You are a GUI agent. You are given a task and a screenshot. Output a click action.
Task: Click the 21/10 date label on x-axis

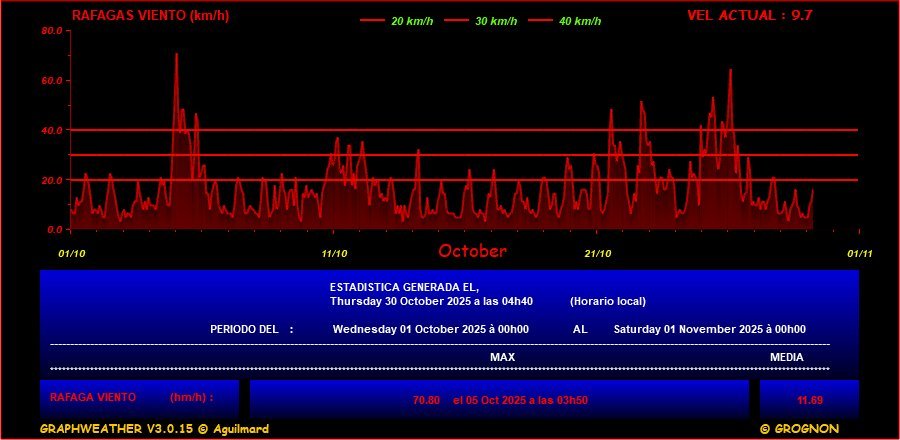[598, 253]
